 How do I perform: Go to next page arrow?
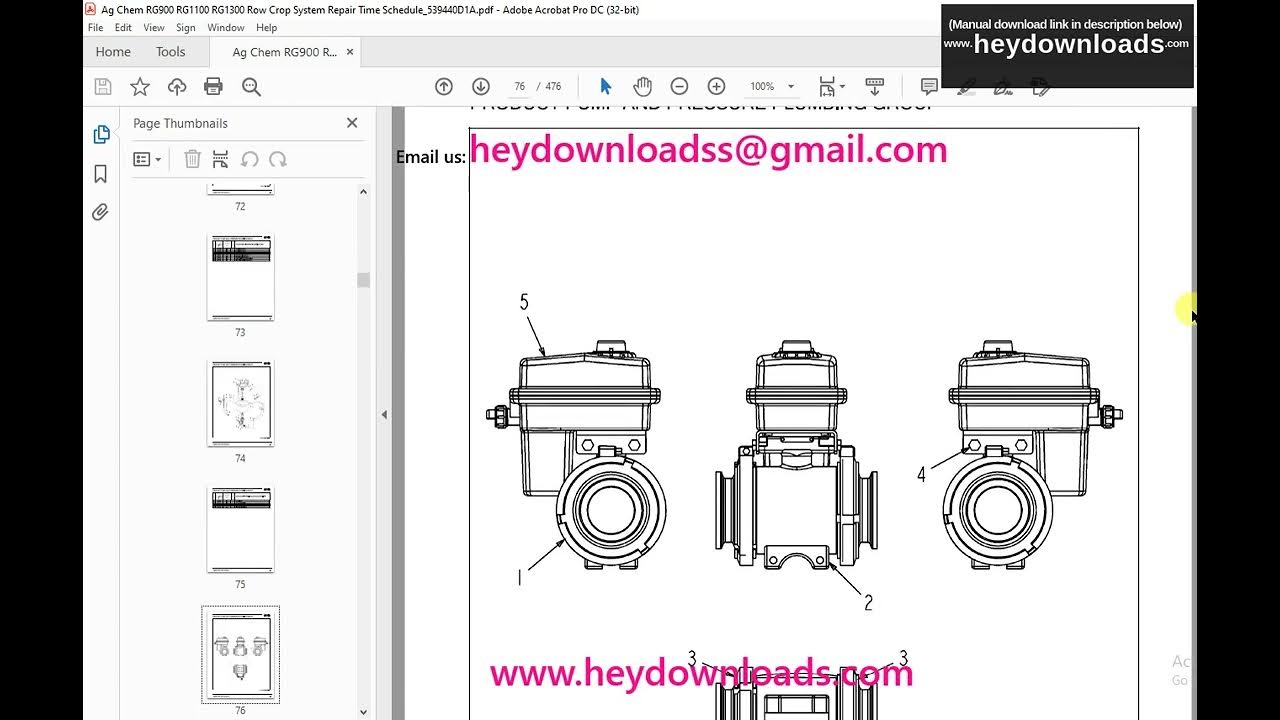pos(481,87)
